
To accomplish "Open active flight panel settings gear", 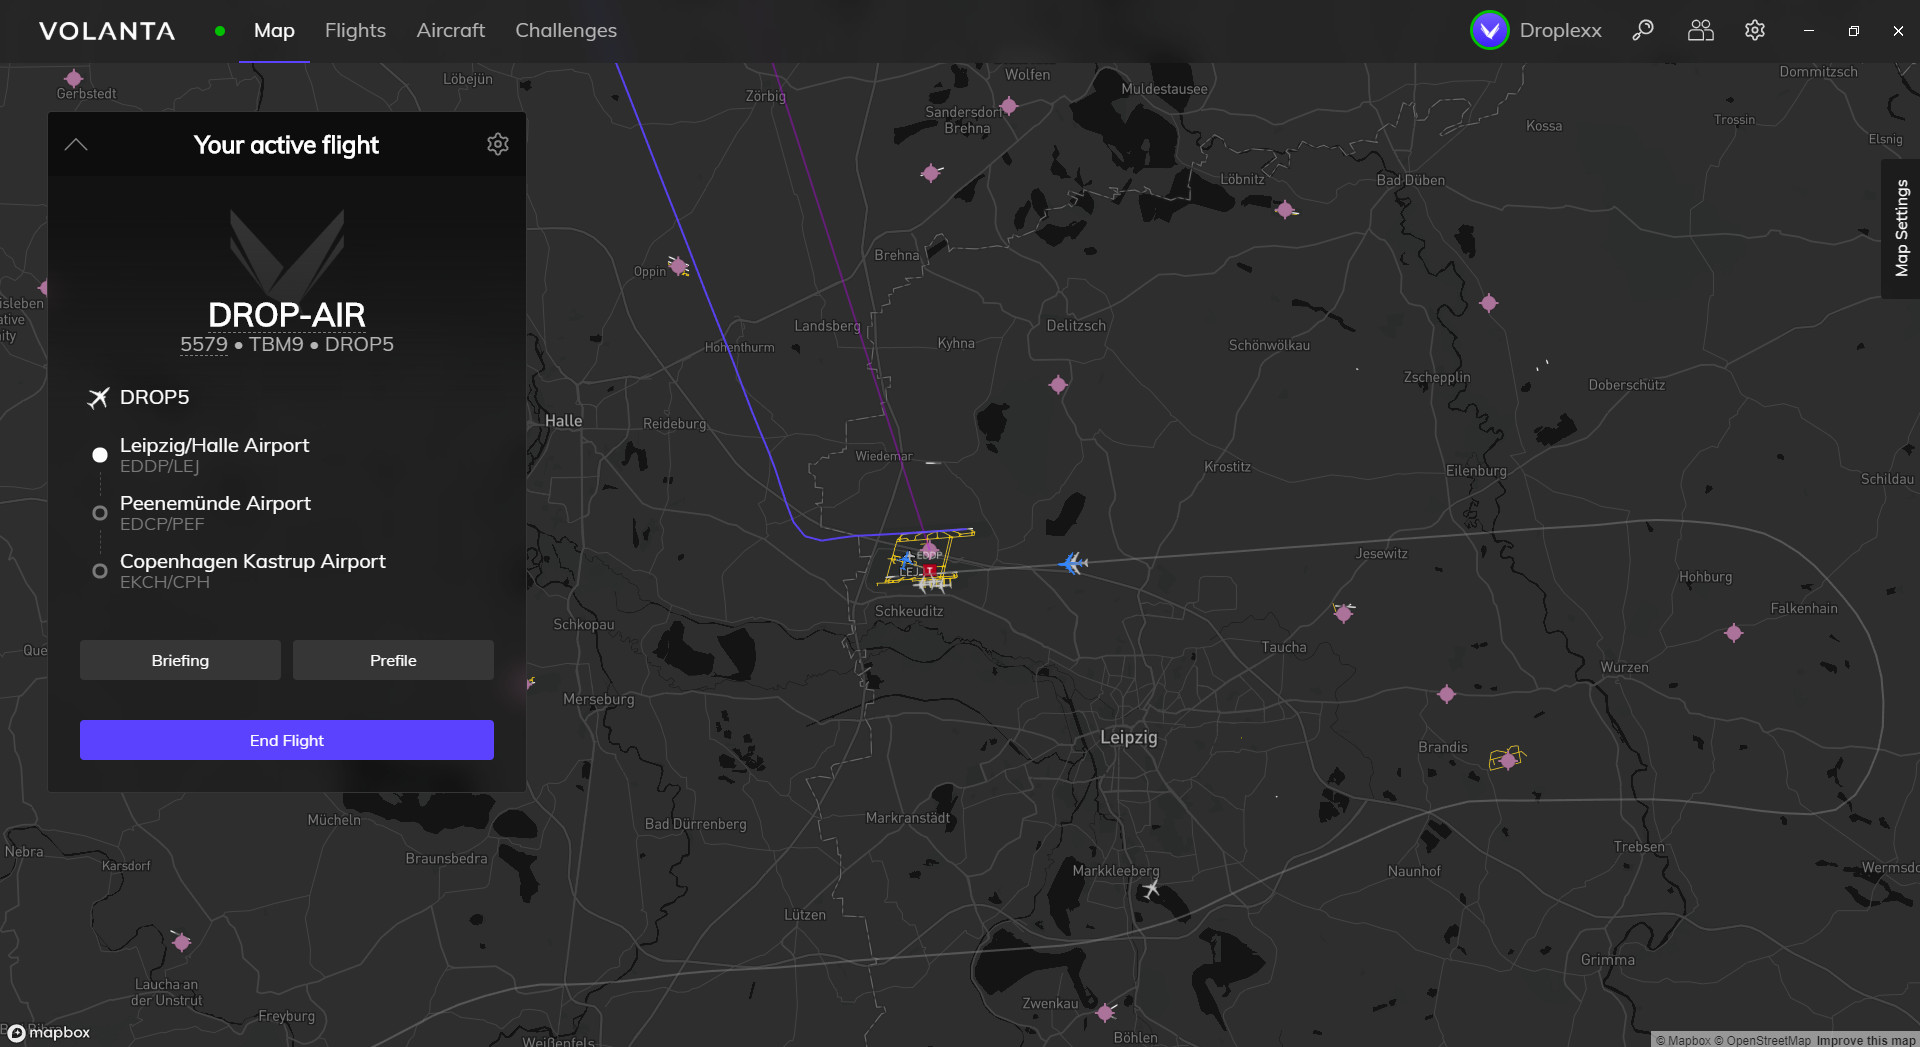I will [x=498, y=144].
